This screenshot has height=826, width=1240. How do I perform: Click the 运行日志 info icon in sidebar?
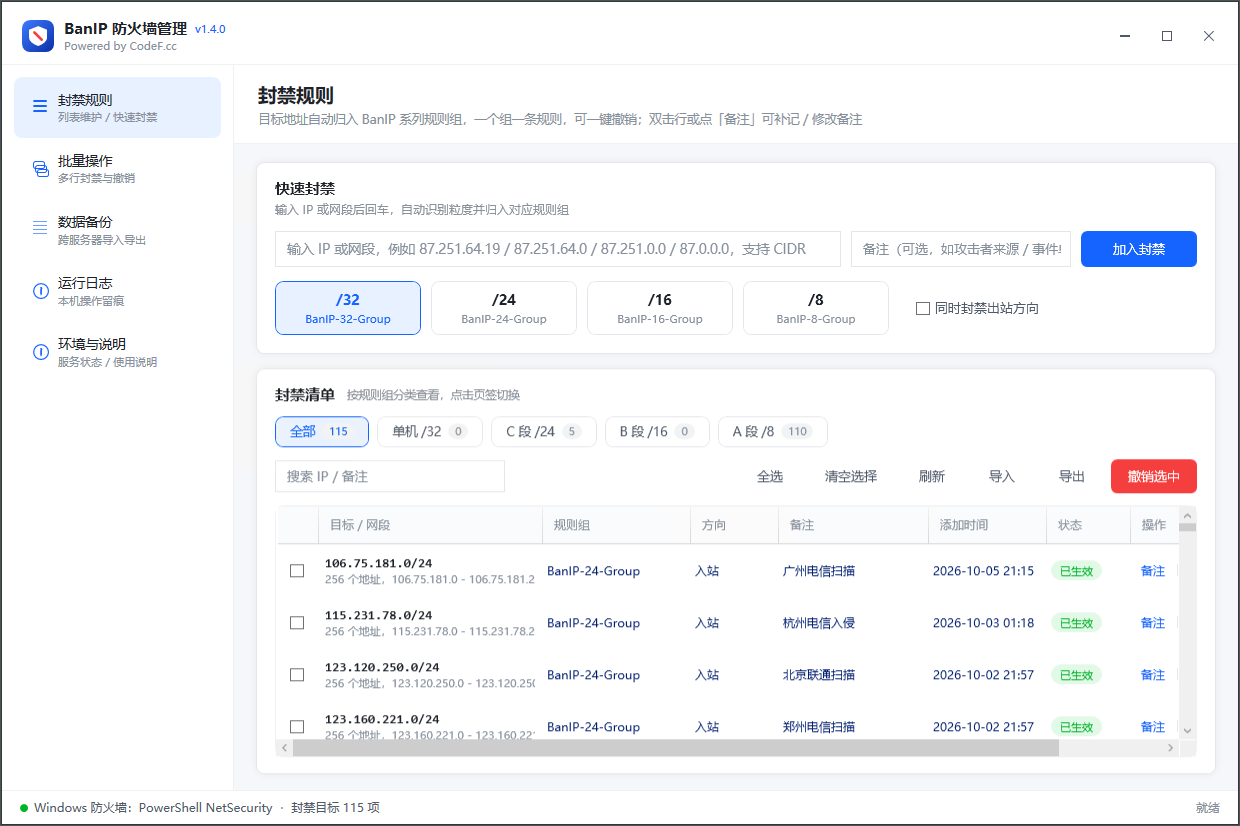click(40, 291)
